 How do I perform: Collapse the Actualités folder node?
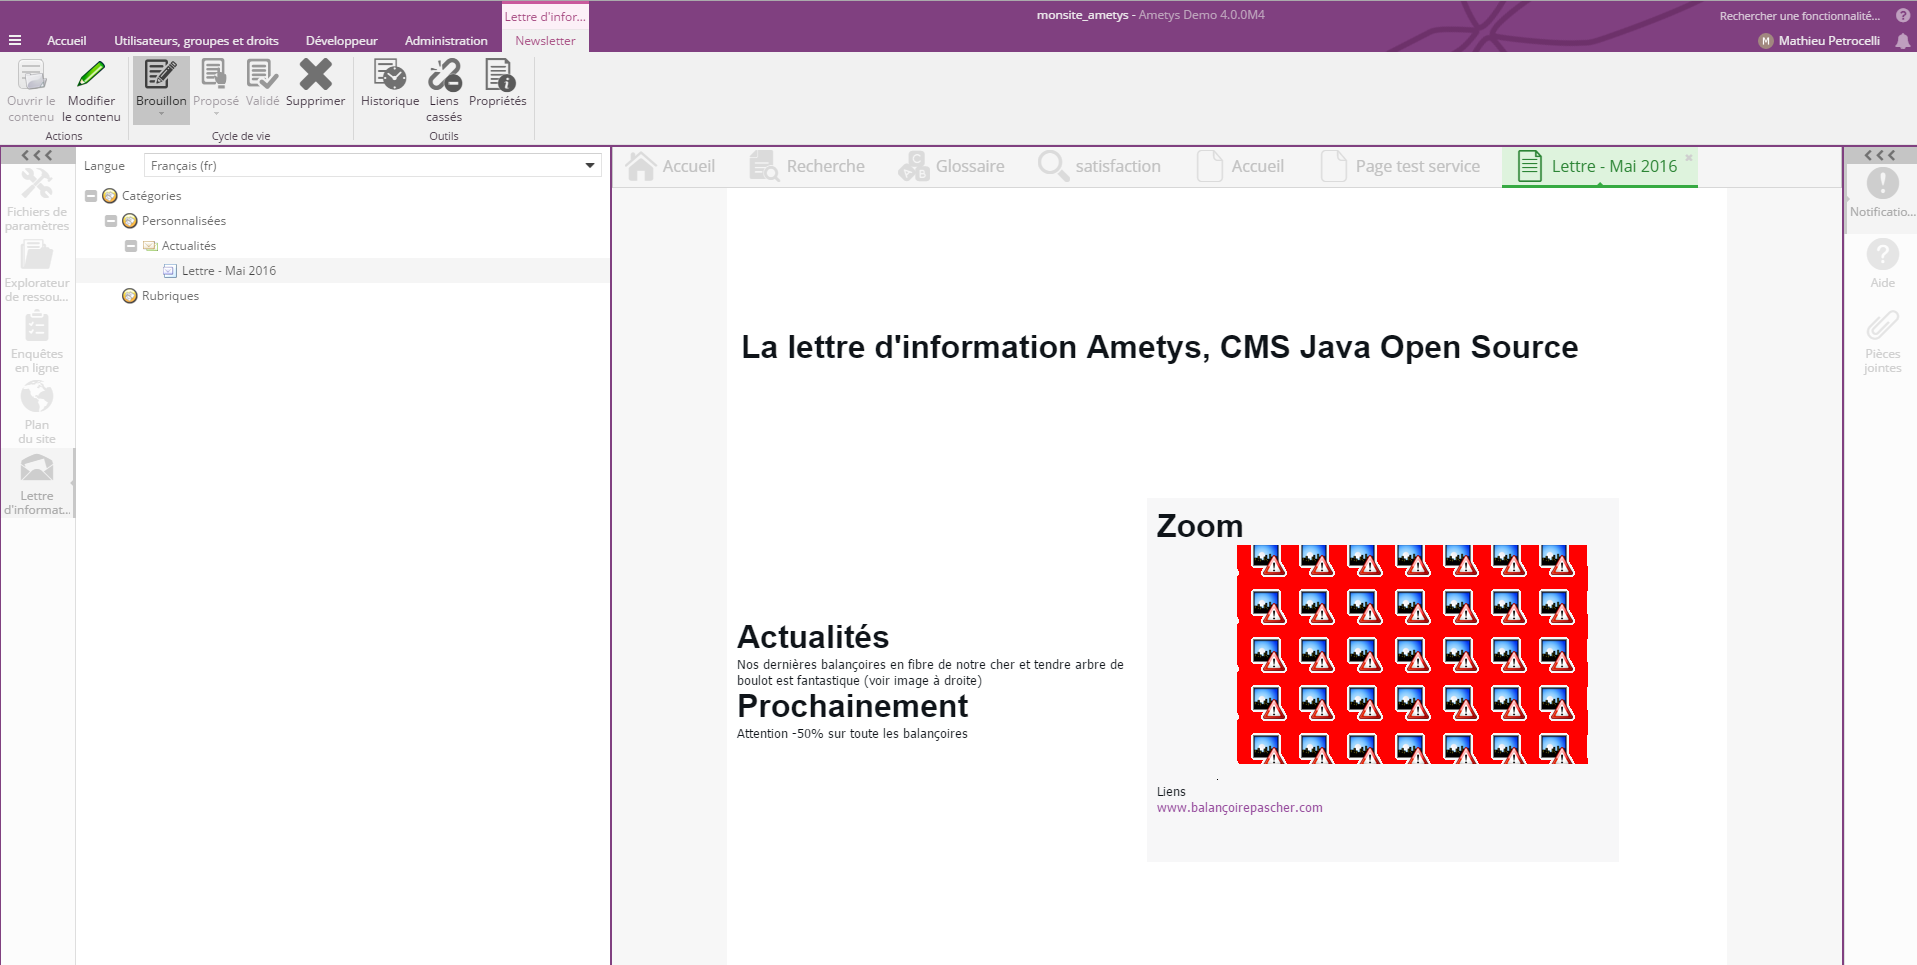click(131, 246)
